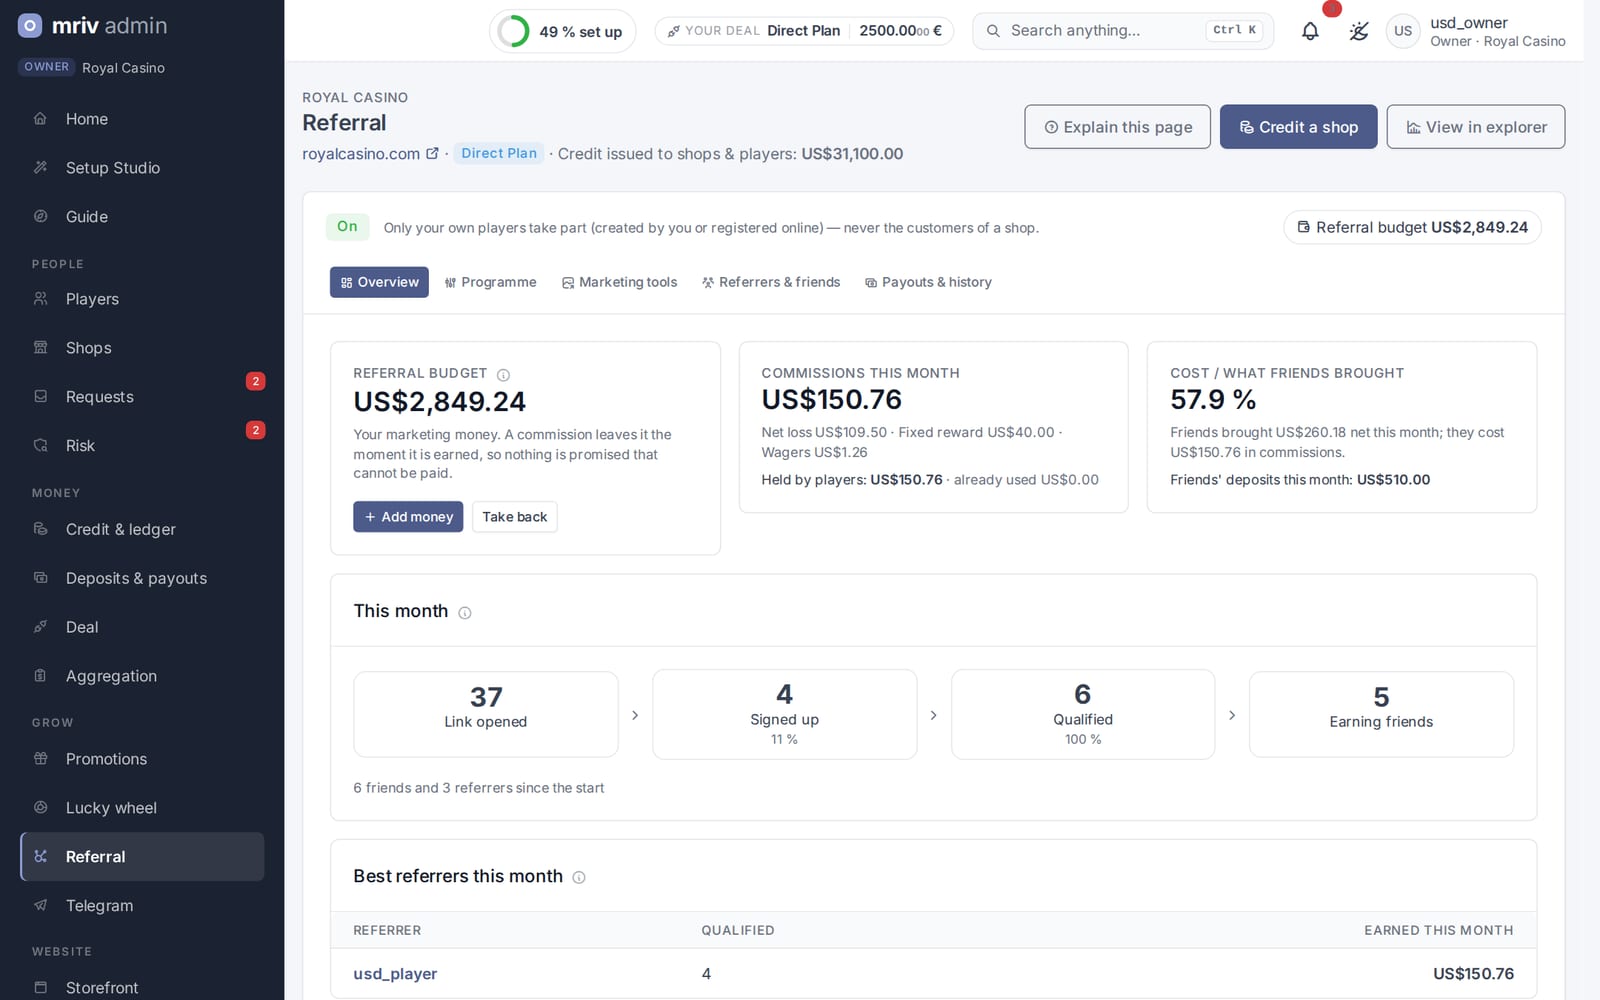Image resolution: width=1600 pixels, height=1000 pixels.
Task: Select the Earning friends 5 card
Action: pos(1381,714)
